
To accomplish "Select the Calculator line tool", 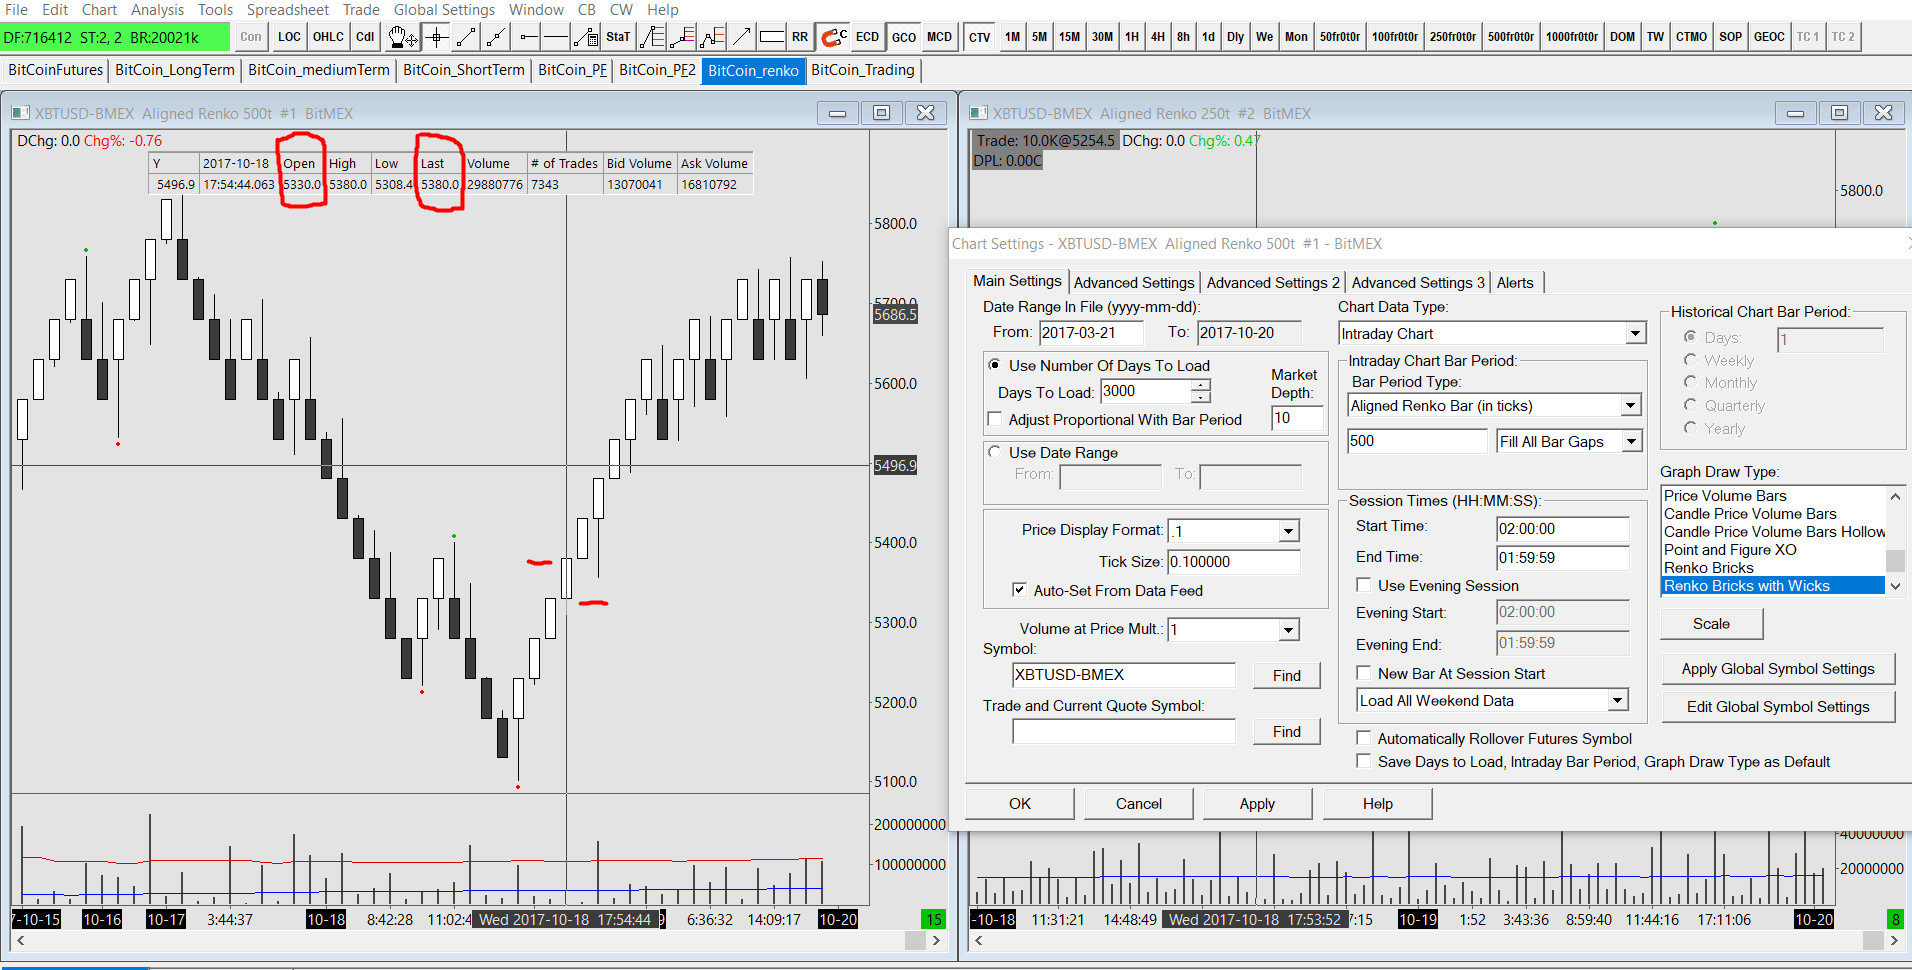I will 587,37.
